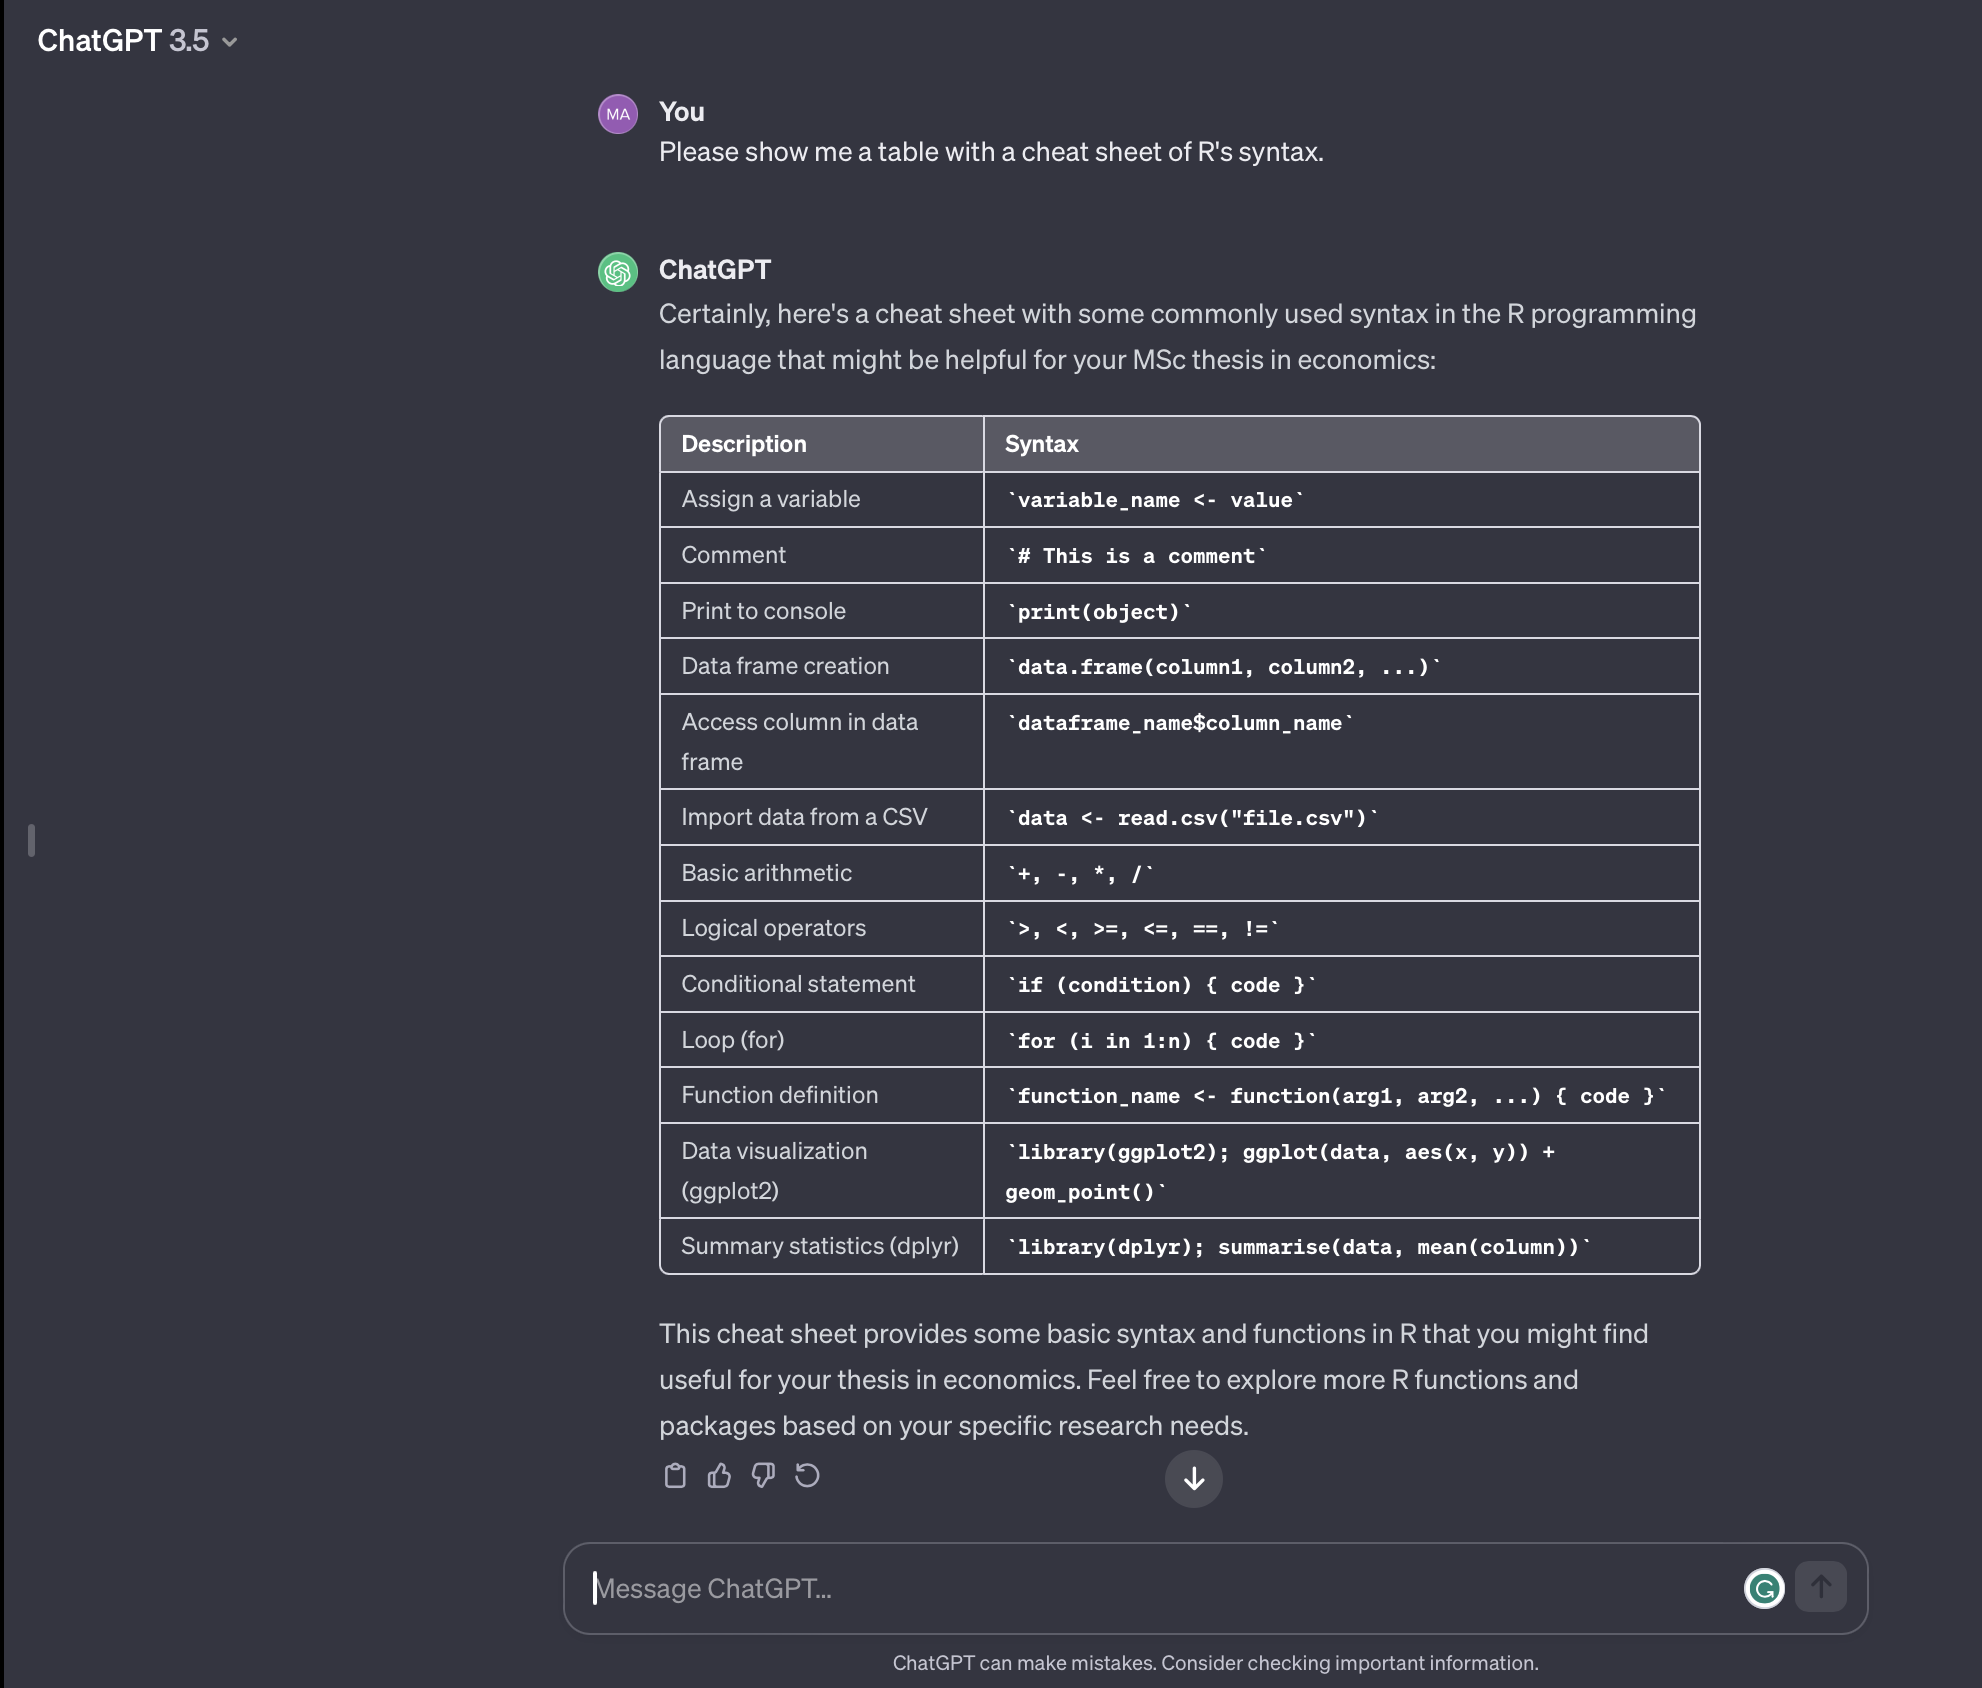
Task: Click the Grammarly icon in the message box
Action: [x=1765, y=1588]
